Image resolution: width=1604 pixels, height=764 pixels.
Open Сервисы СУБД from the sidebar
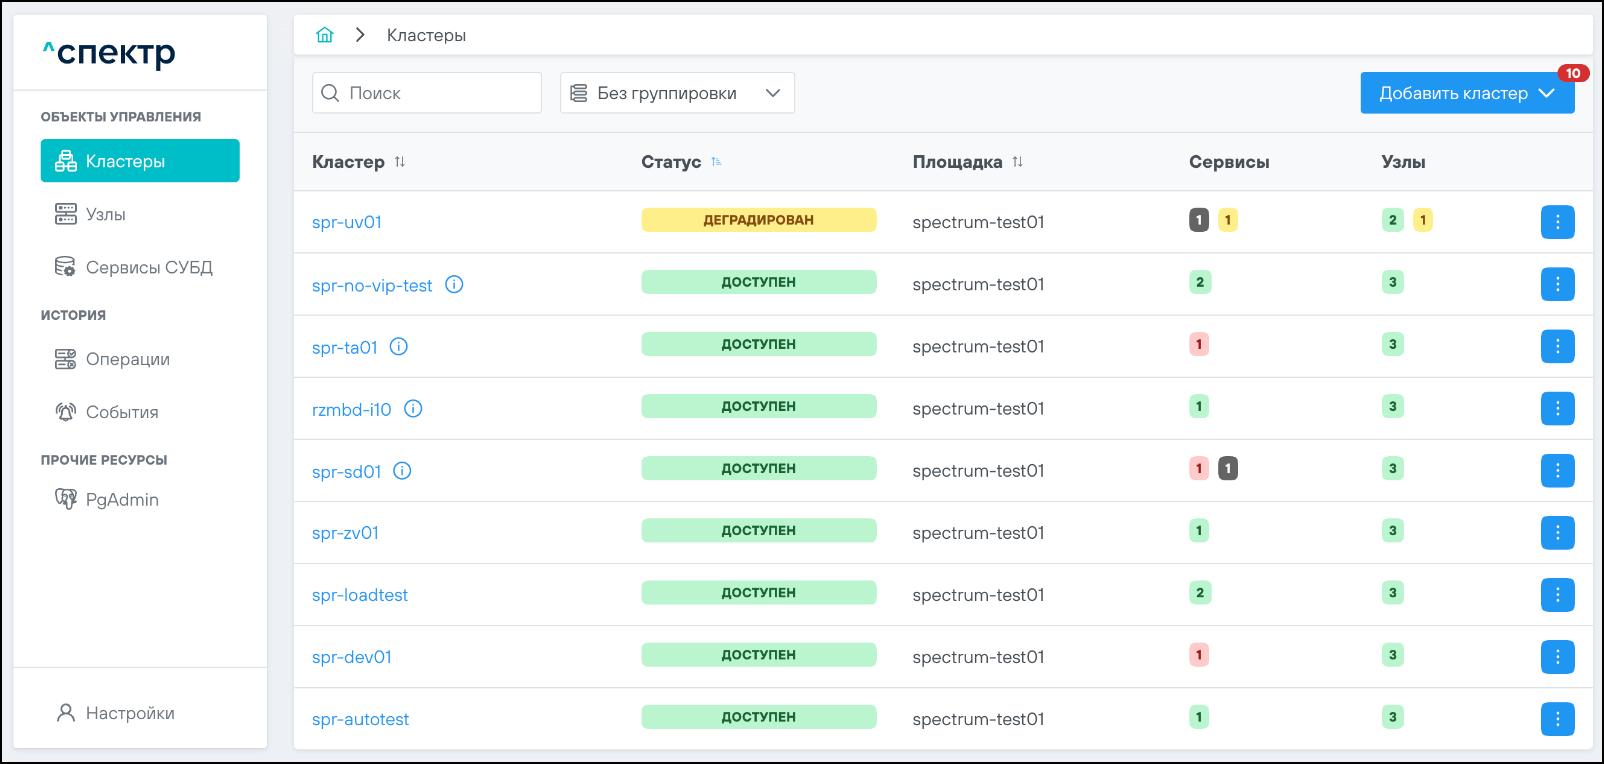[x=148, y=267]
